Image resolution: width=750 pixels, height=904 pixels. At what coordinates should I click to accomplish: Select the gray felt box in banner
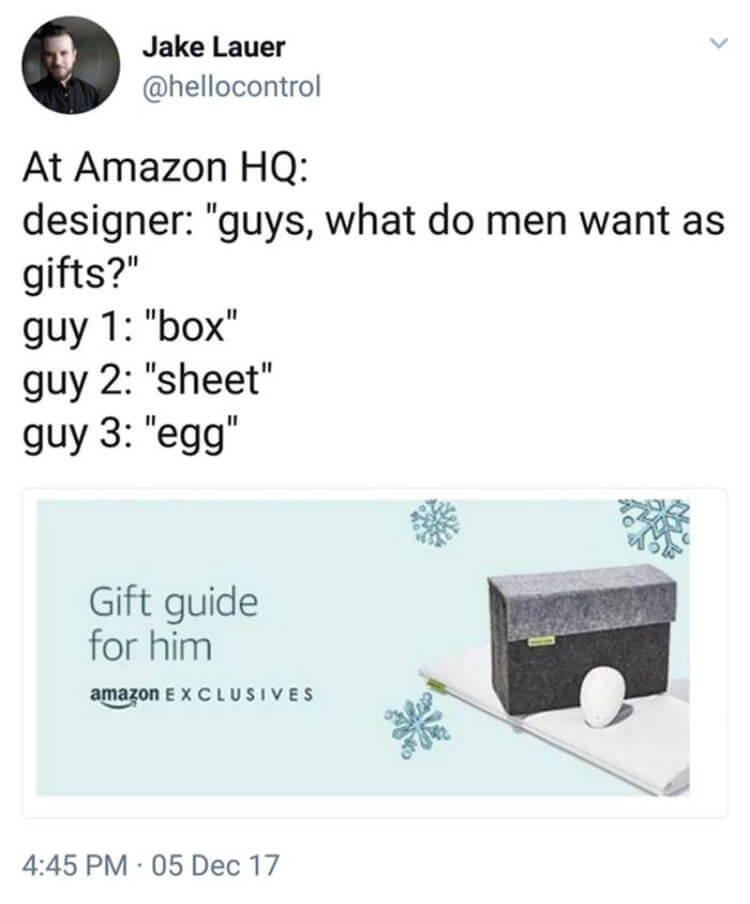[x=582, y=637]
